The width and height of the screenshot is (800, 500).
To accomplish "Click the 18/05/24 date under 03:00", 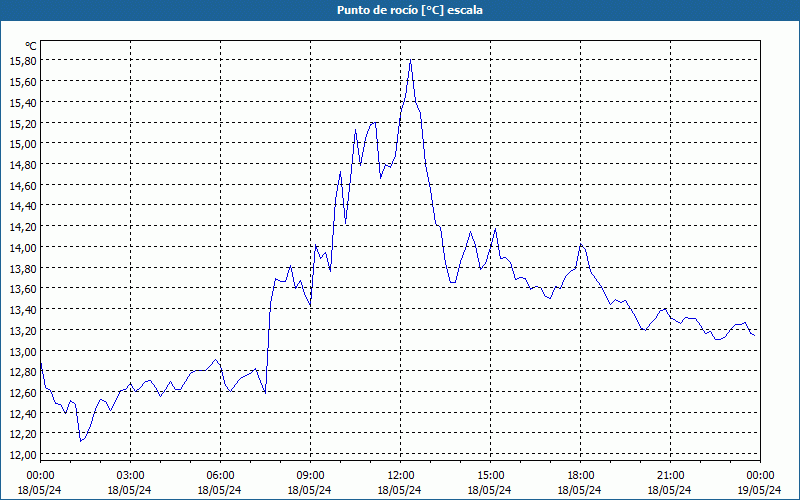I will tap(130, 490).
